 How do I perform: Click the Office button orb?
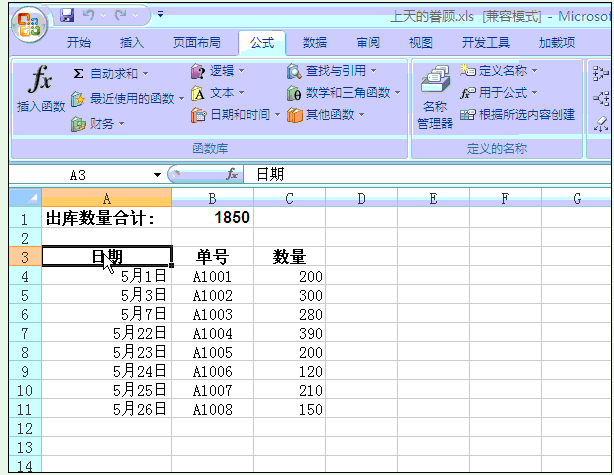pos(29,25)
